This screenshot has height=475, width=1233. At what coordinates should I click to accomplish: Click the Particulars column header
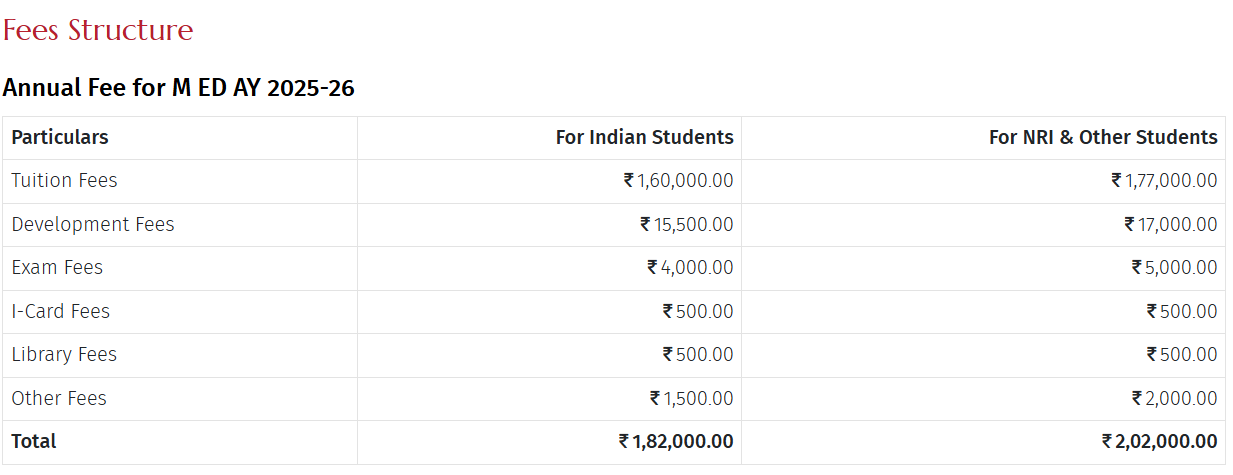tap(60, 137)
